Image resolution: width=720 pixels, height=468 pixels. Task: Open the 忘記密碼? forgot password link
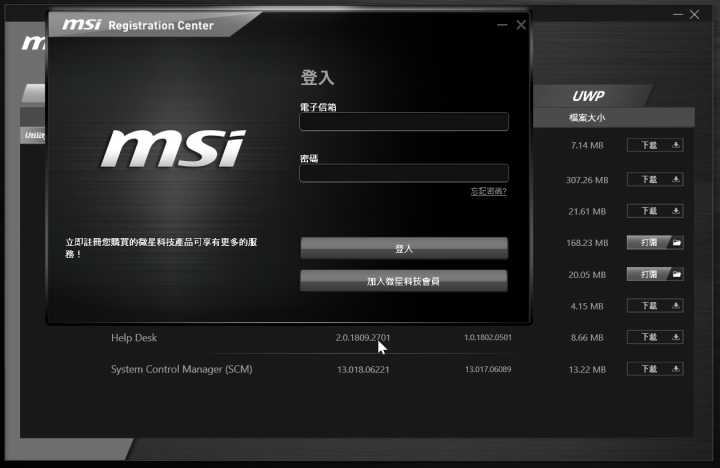[488, 191]
